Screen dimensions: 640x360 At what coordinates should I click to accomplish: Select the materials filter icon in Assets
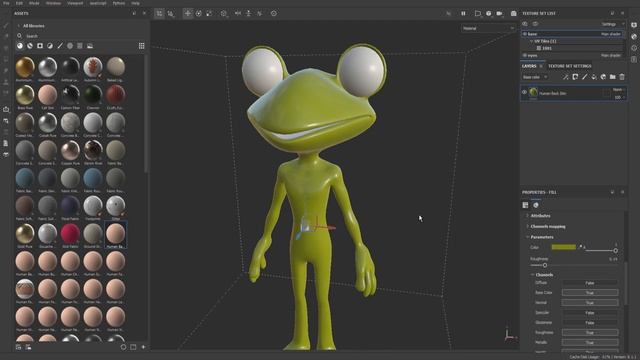click(20, 46)
